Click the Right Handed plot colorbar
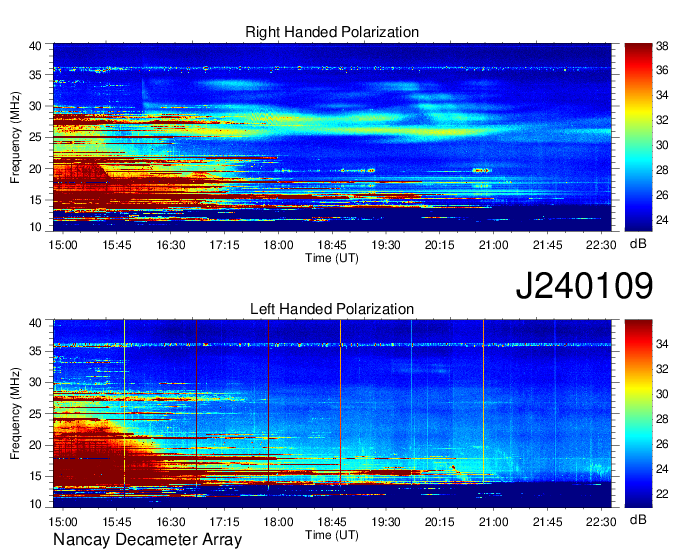This screenshot has width=680, height=552. tap(638, 137)
